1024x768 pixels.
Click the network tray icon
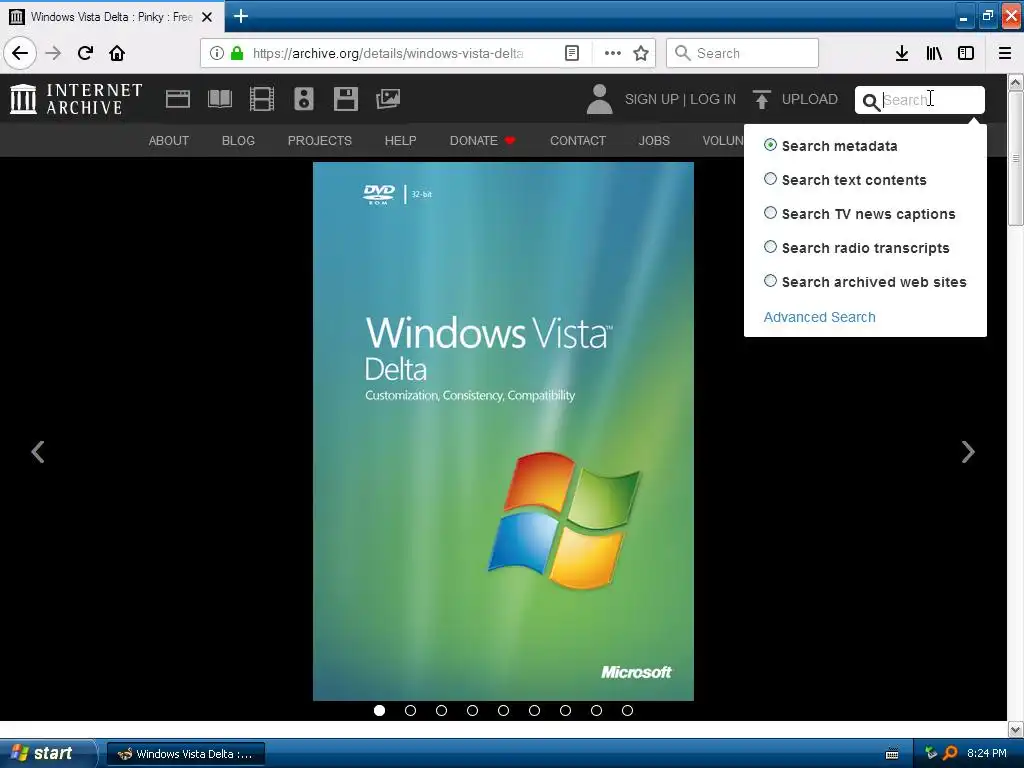point(931,754)
